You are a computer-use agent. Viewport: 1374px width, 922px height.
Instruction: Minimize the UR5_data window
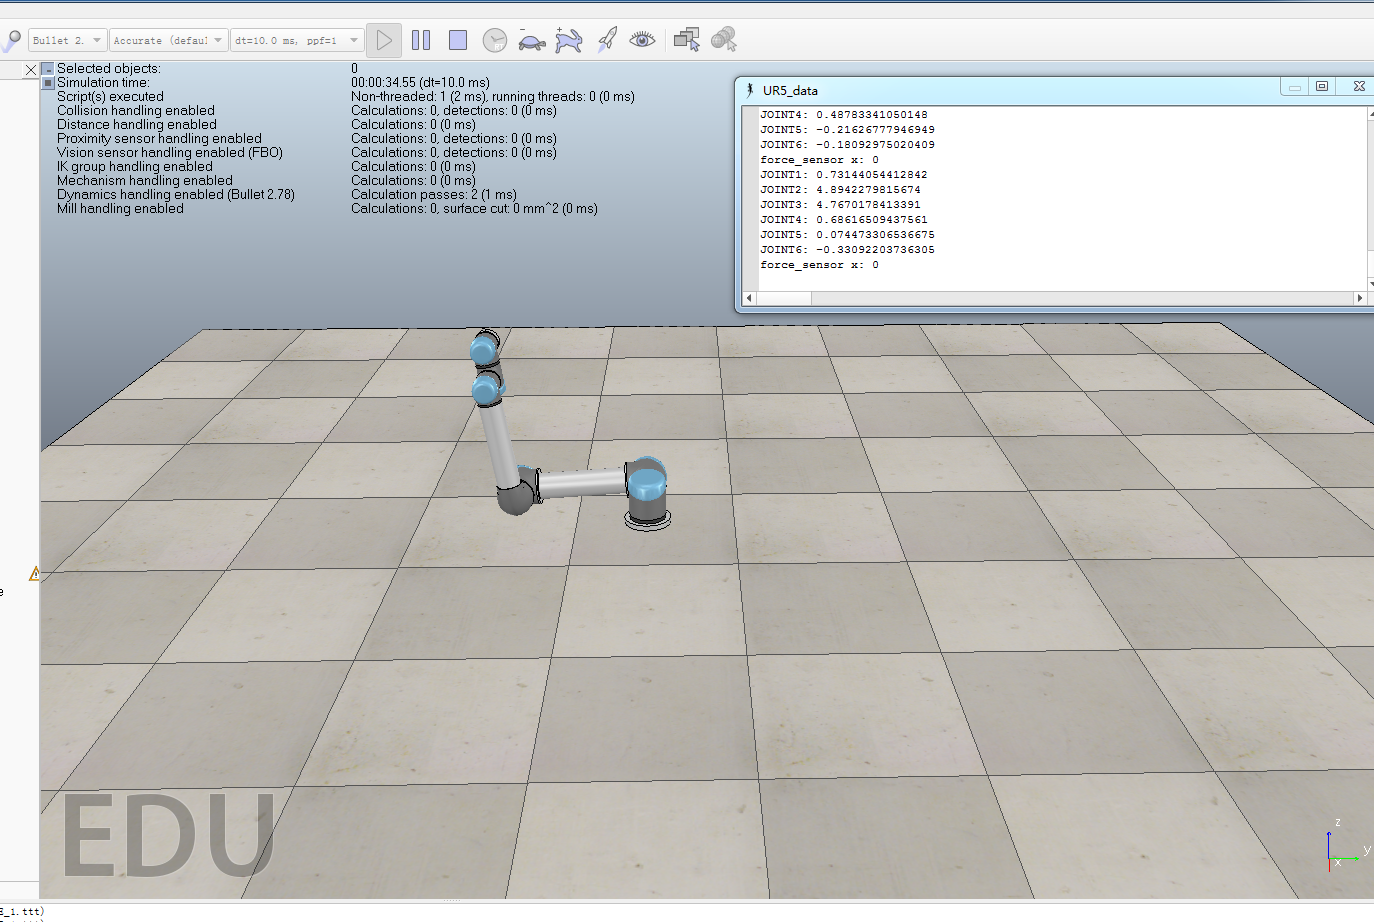pos(1295,87)
